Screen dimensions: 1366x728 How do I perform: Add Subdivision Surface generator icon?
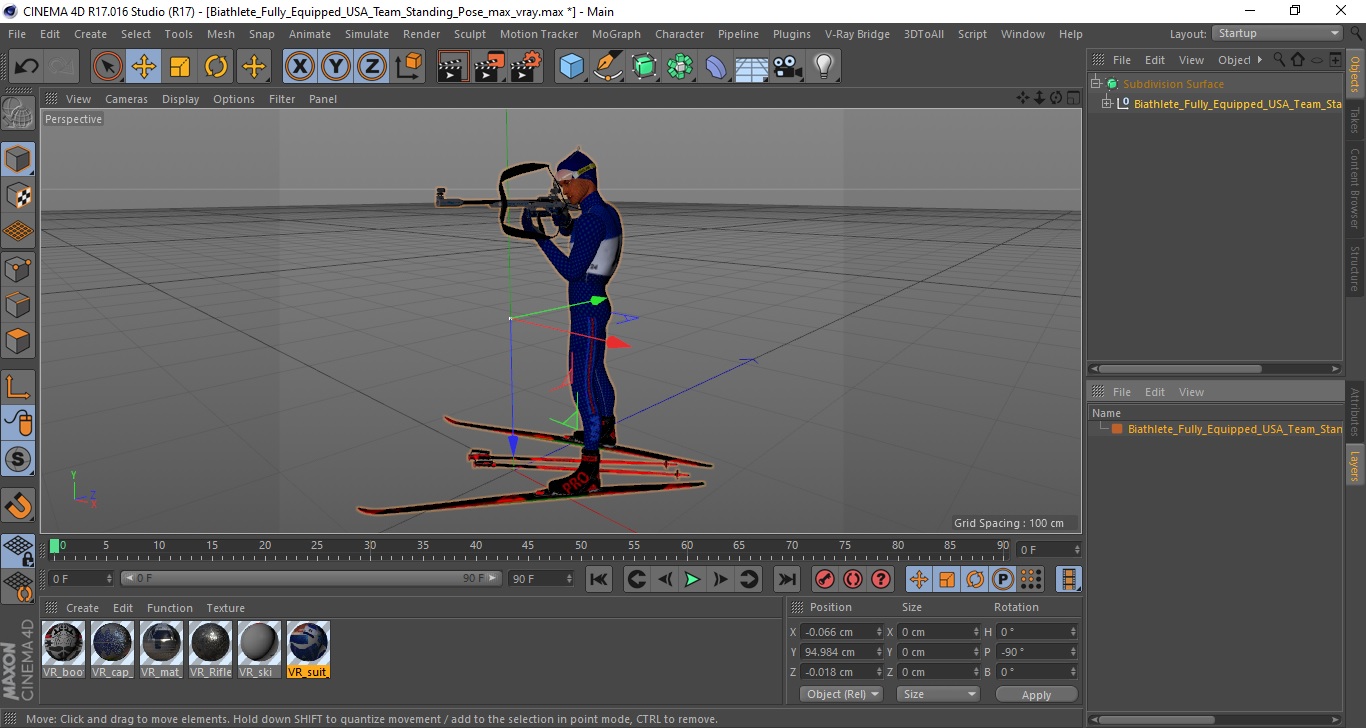tap(644, 67)
